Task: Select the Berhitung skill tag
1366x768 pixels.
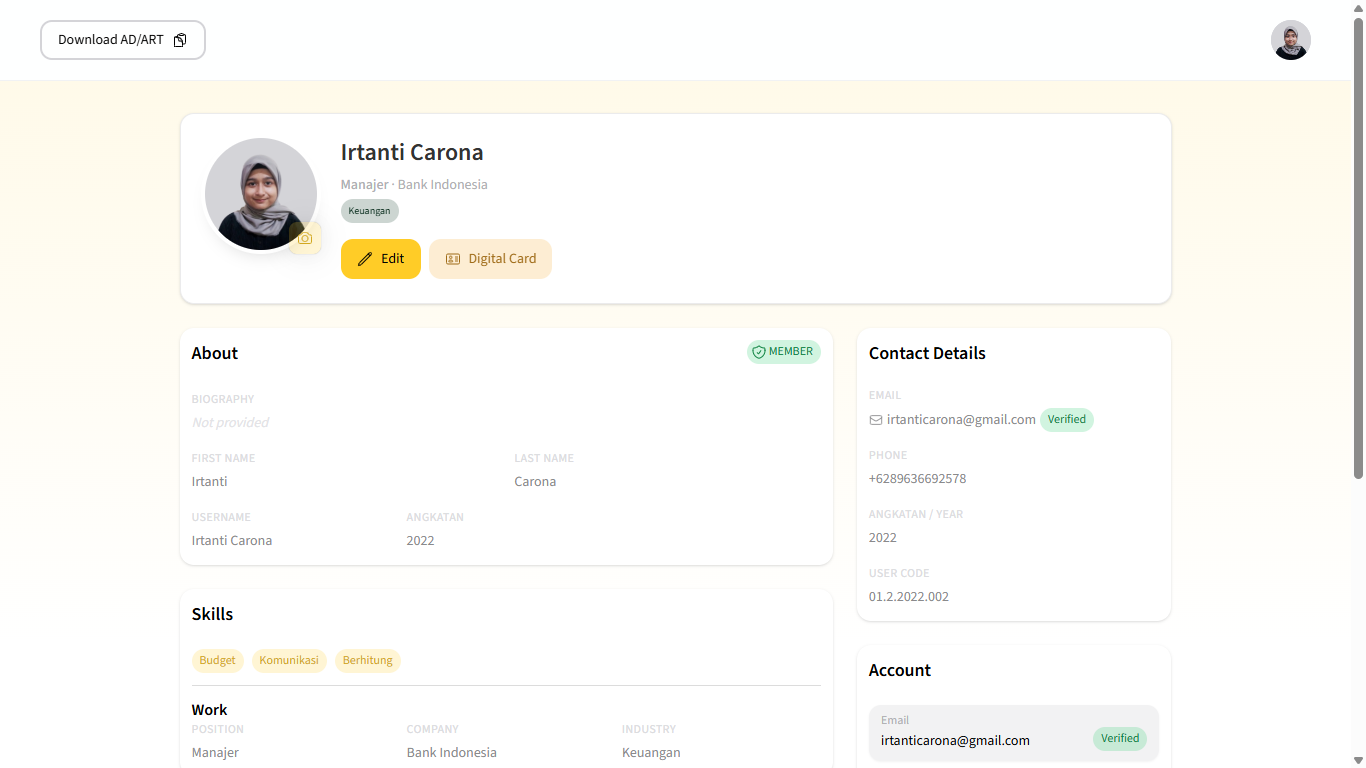Action: (x=367, y=661)
